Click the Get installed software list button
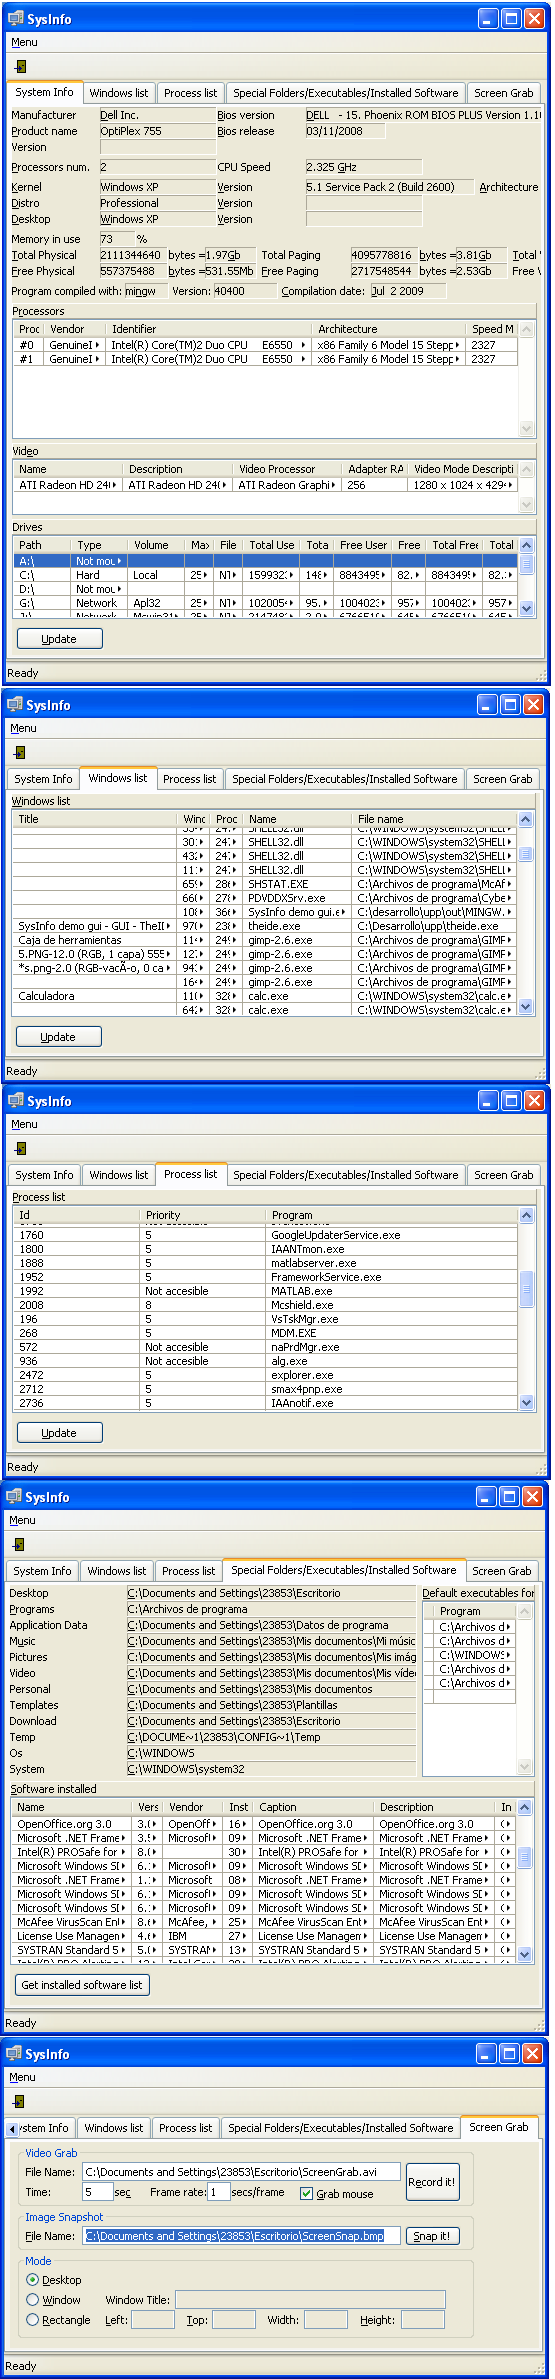This screenshot has height=2379, width=555. 82,1985
